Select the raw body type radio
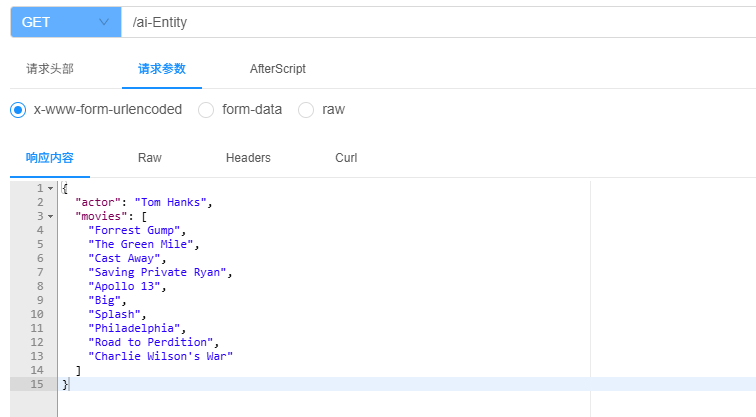 [306, 110]
